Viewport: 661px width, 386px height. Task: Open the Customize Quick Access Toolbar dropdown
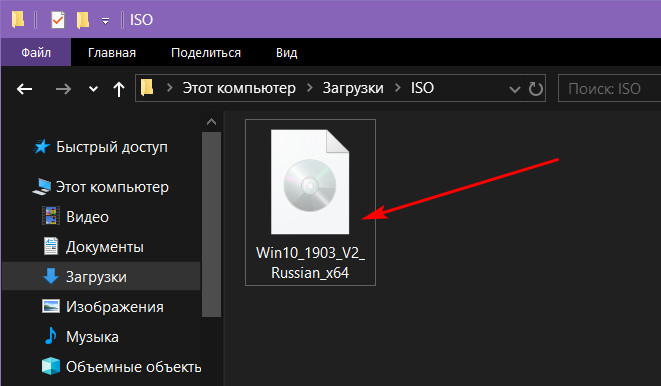(x=105, y=21)
